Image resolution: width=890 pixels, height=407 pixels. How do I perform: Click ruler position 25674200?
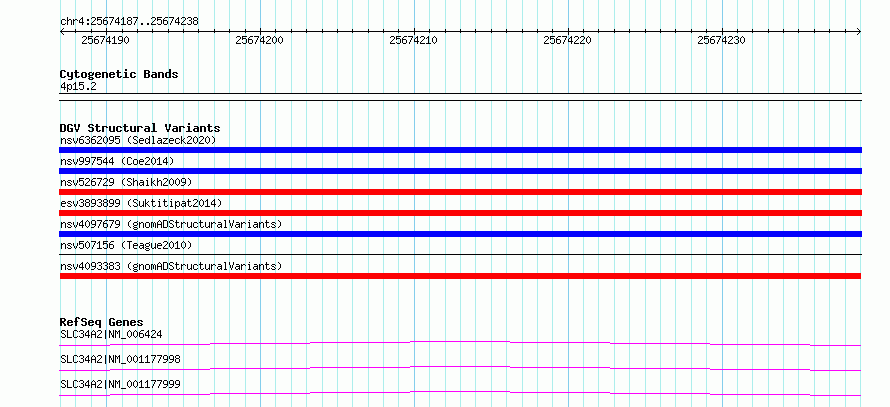pyautogui.click(x=259, y=40)
